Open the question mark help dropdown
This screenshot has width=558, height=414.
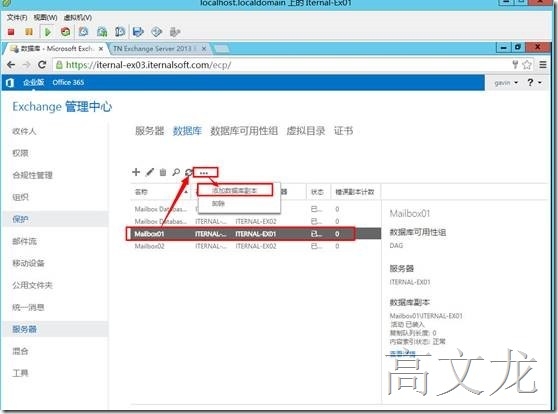point(535,83)
